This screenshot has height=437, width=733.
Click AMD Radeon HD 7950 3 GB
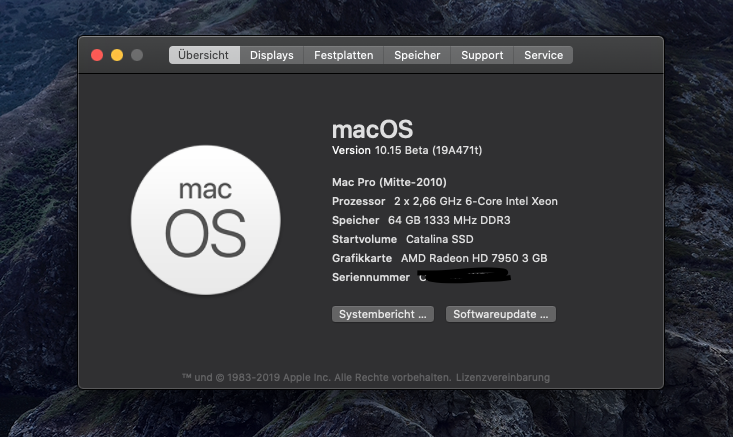pos(474,258)
